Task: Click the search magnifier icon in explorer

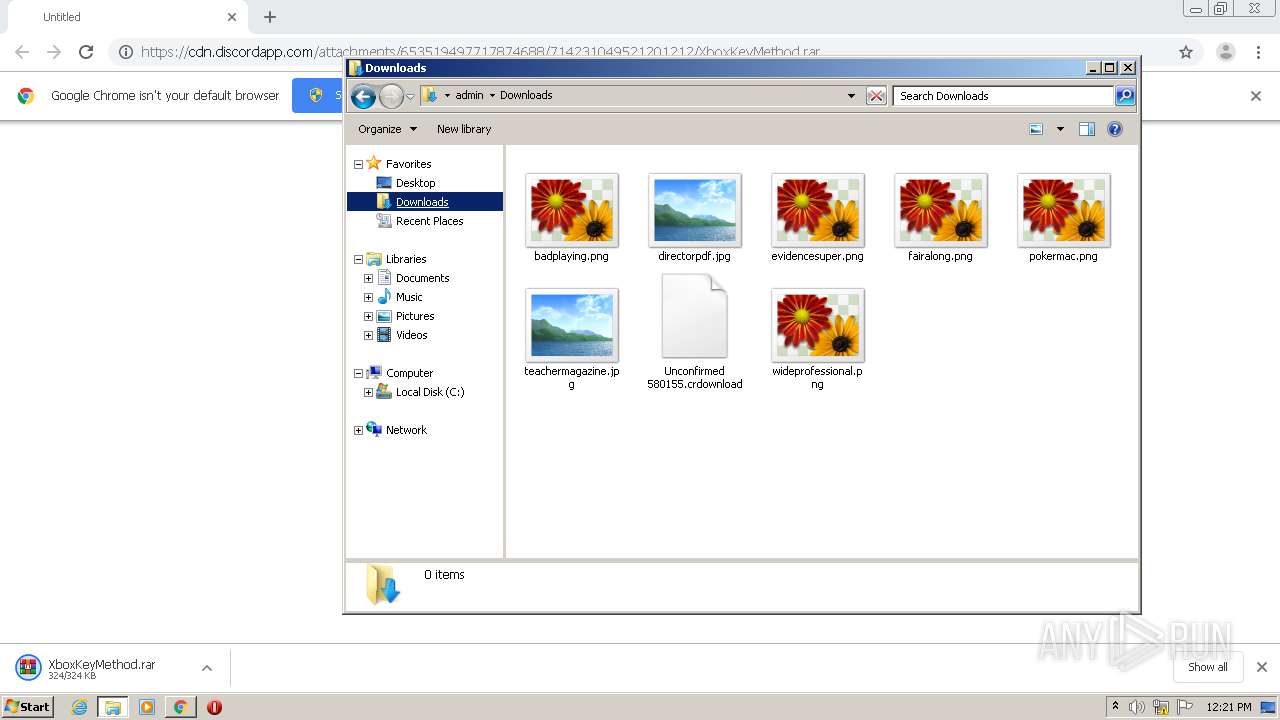Action: pos(1125,96)
